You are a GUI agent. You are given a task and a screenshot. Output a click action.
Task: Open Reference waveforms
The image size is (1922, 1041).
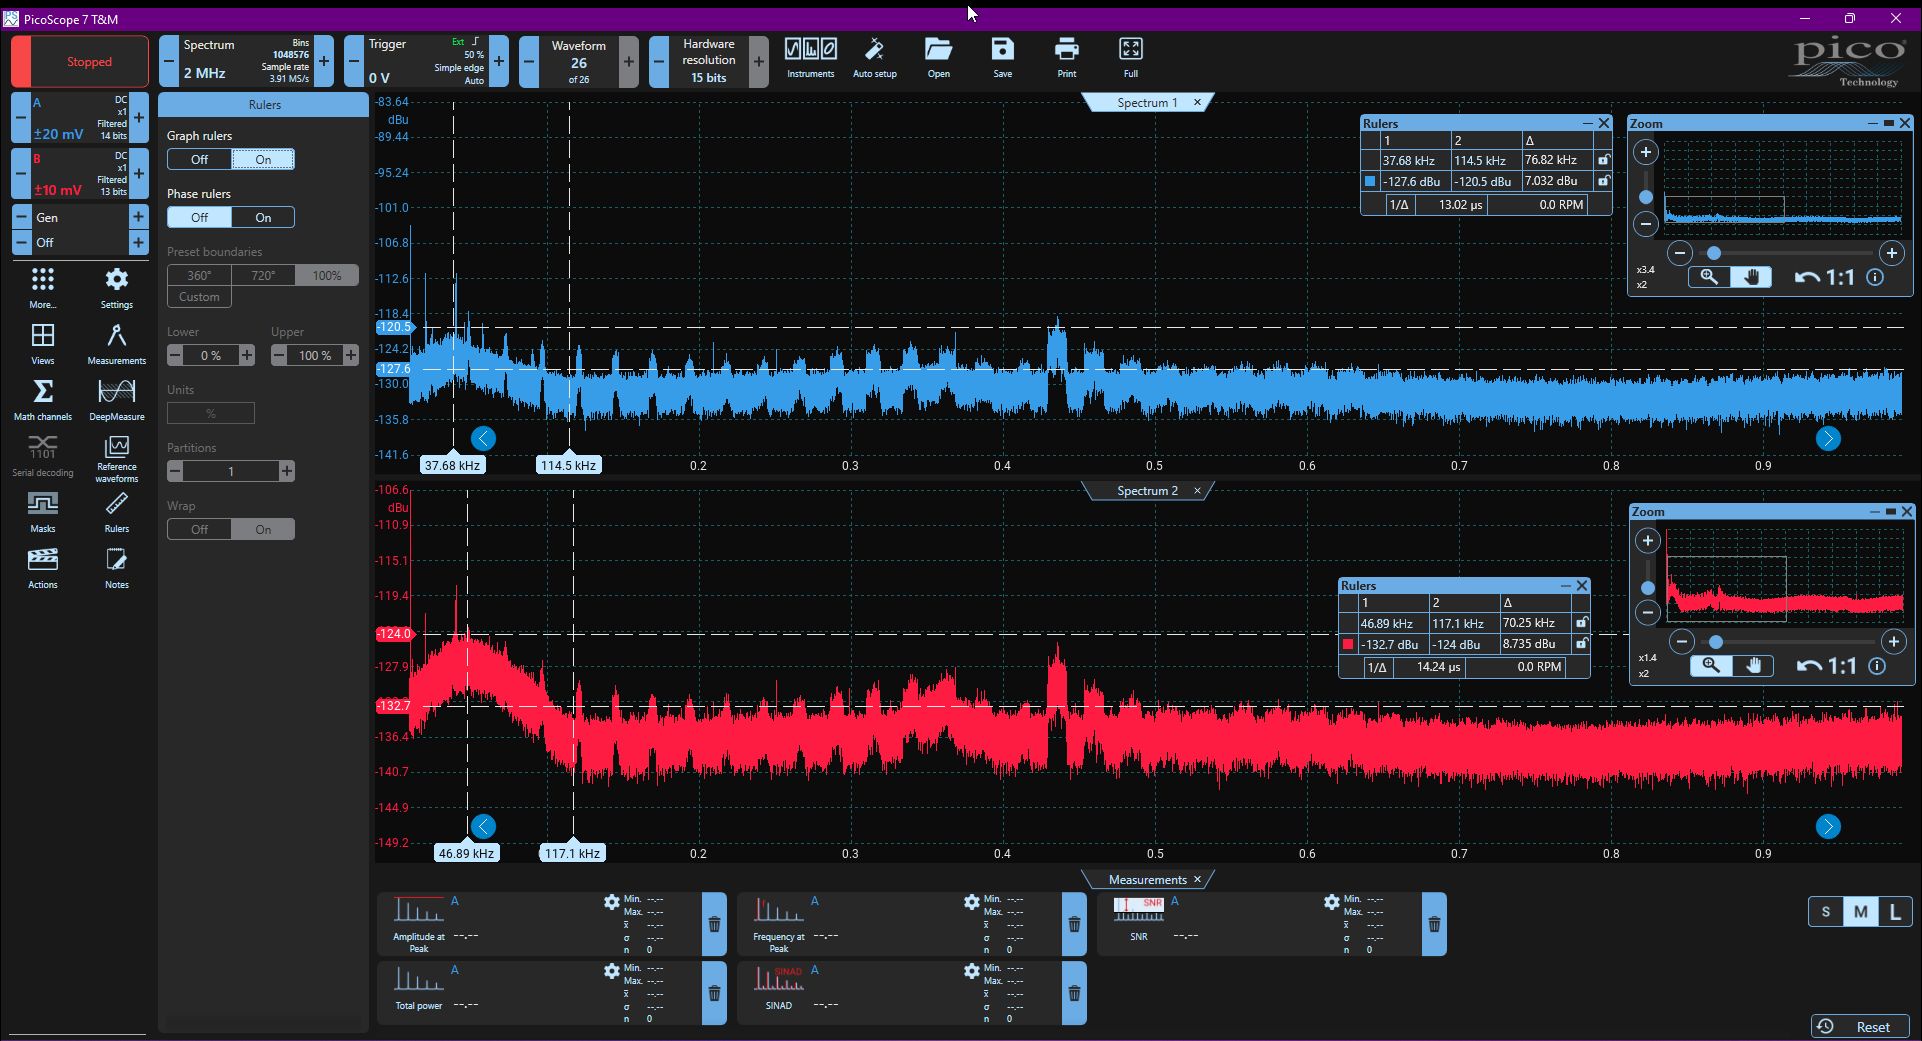(117, 458)
